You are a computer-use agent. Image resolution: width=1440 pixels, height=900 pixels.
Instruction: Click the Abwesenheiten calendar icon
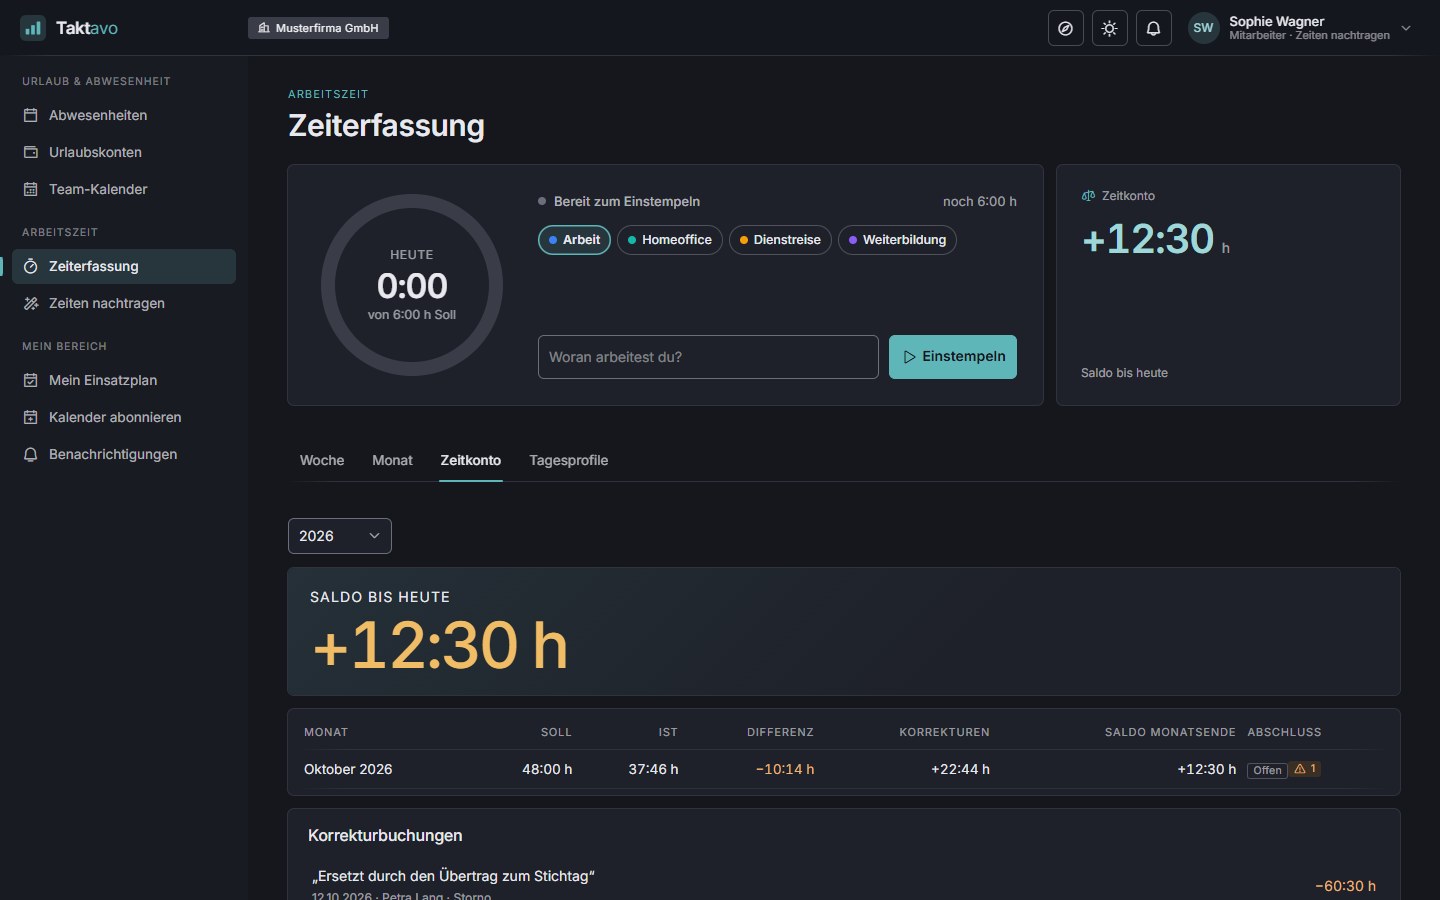point(31,115)
